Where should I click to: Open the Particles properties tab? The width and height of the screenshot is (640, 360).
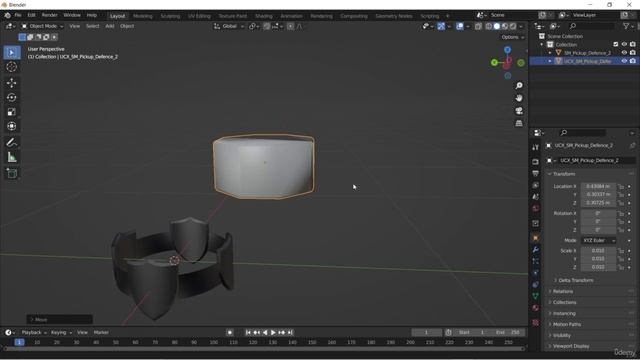click(536, 261)
